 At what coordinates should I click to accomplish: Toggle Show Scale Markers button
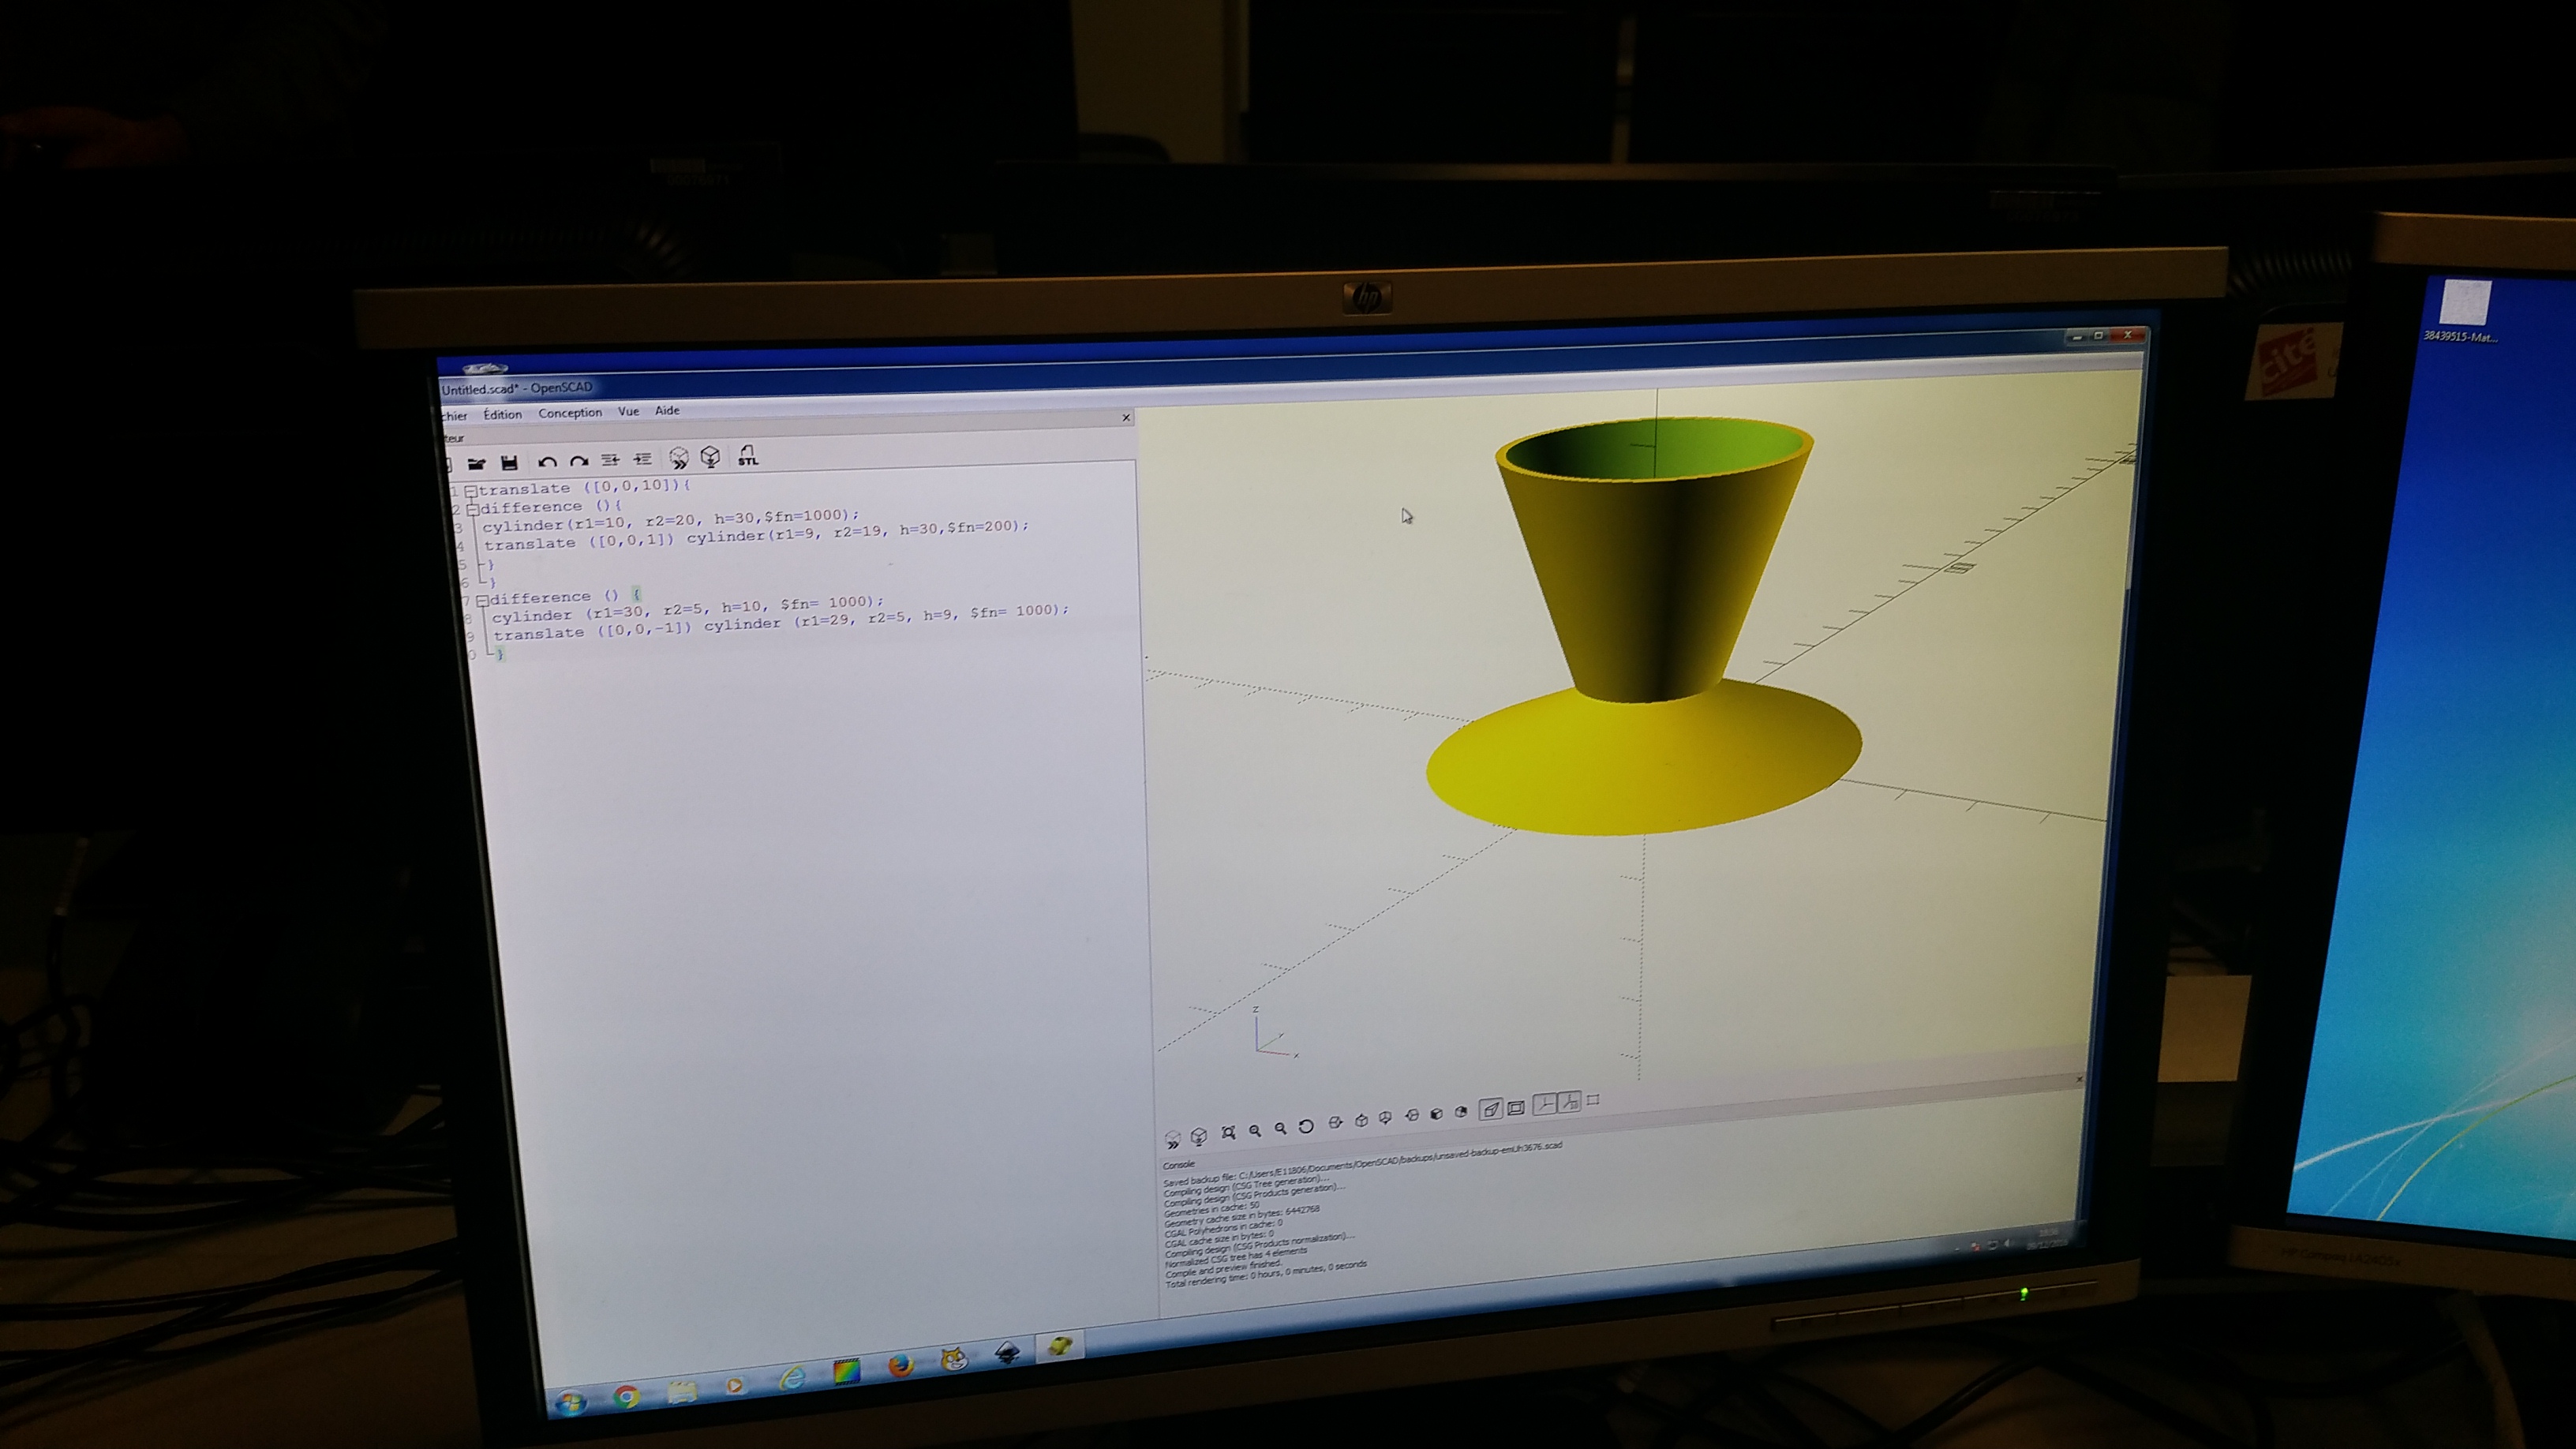click(x=1569, y=1102)
